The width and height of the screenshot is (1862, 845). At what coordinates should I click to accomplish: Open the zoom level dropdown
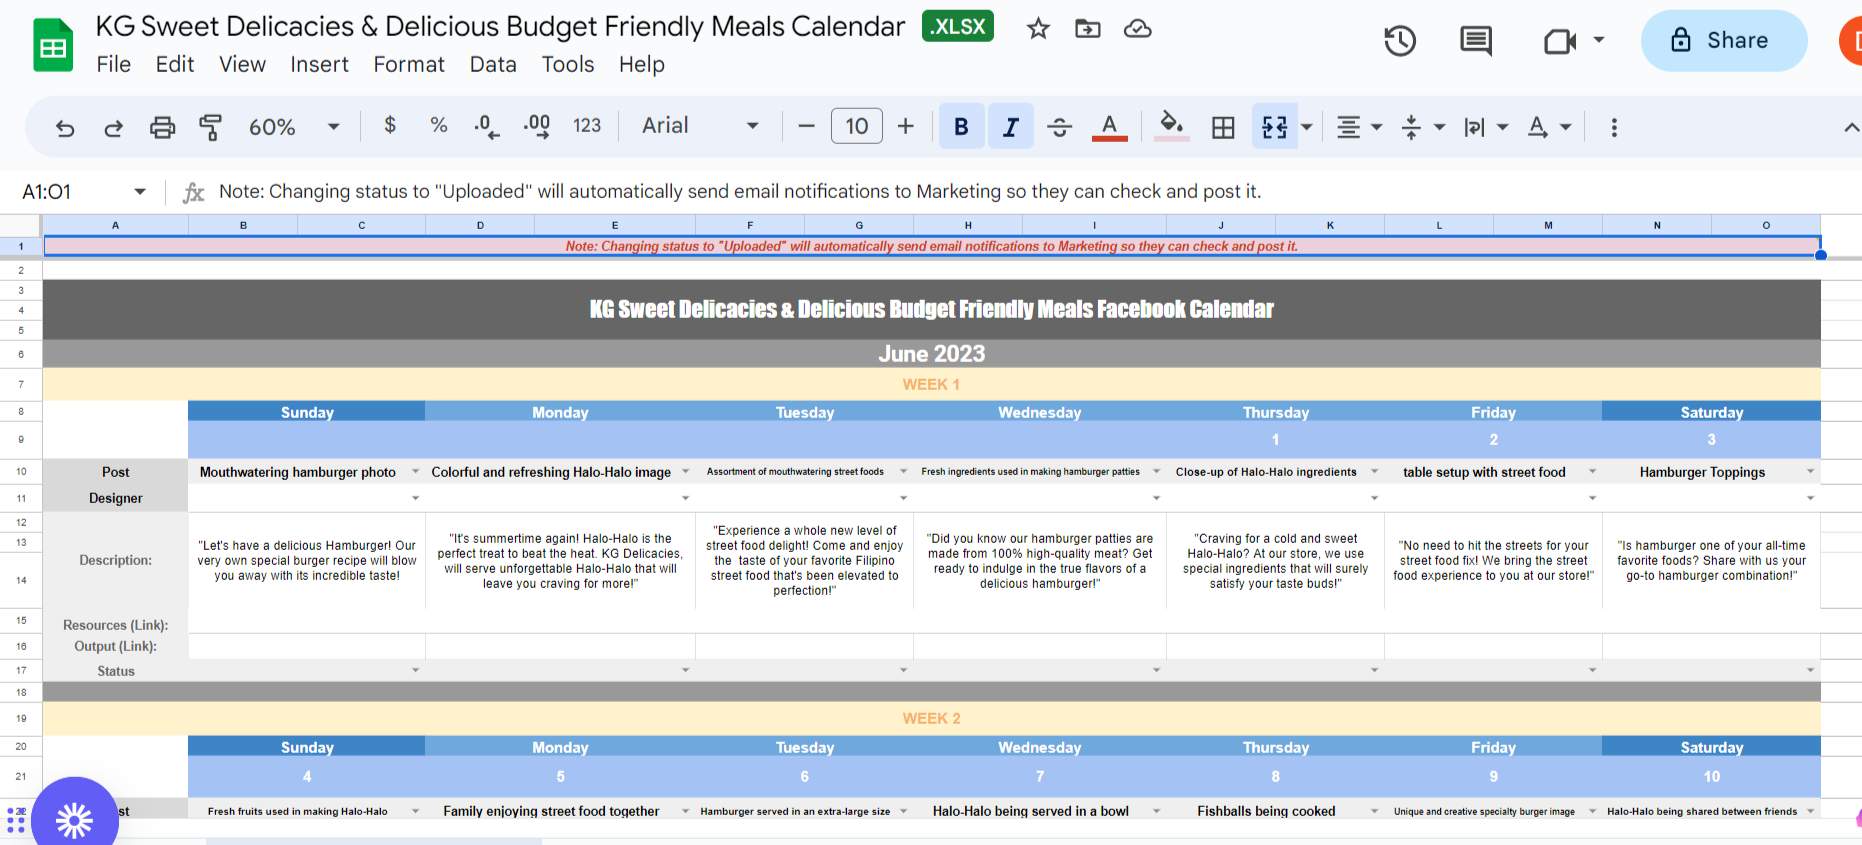click(294, 127)
